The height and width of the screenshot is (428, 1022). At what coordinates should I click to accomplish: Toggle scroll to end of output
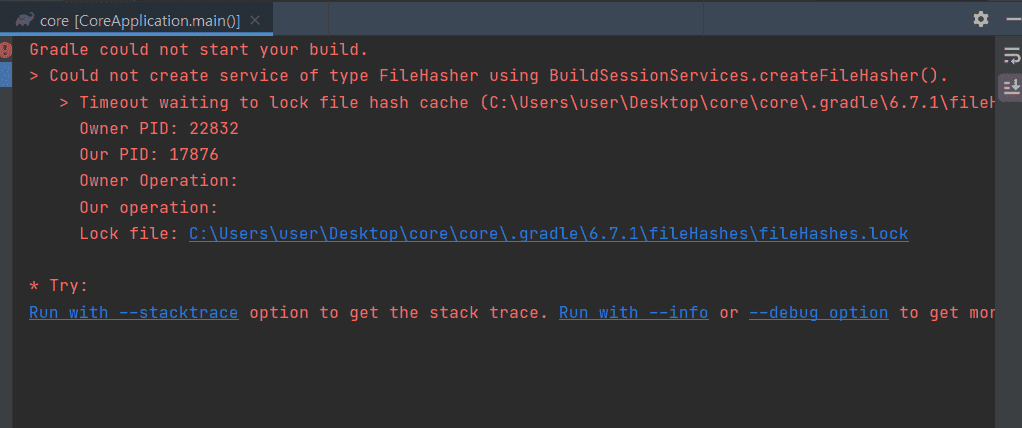1012,85
